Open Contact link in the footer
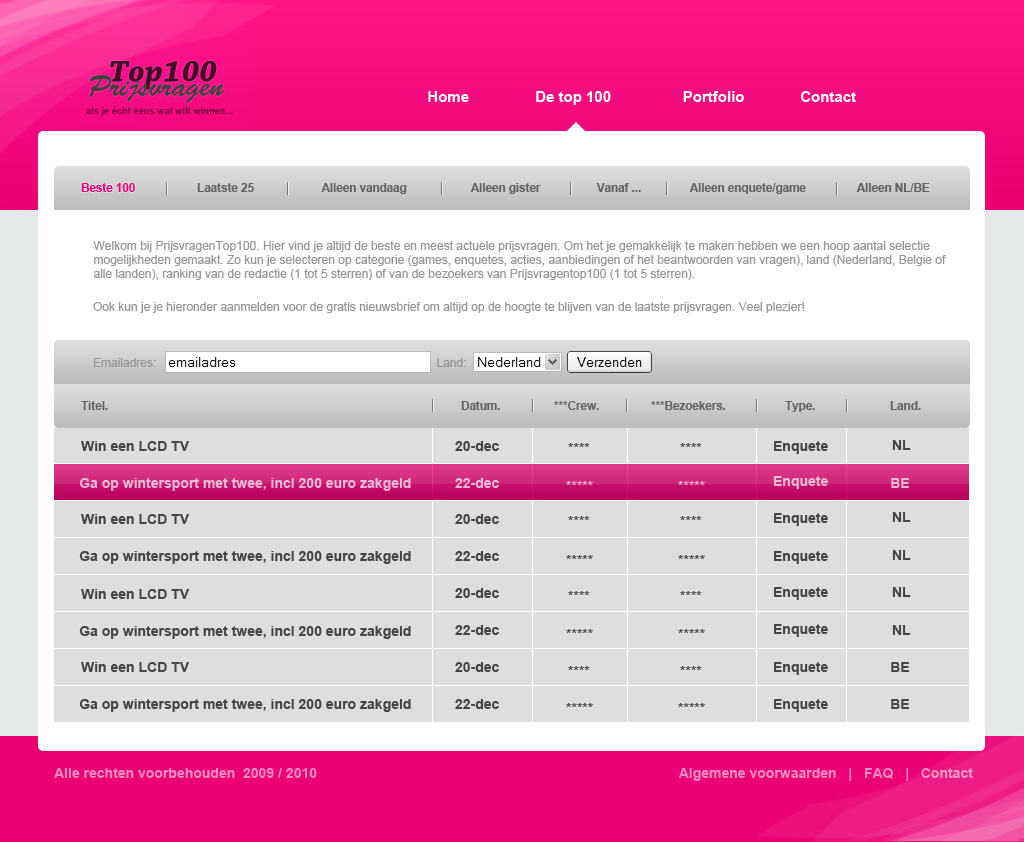 click(946, 773)
